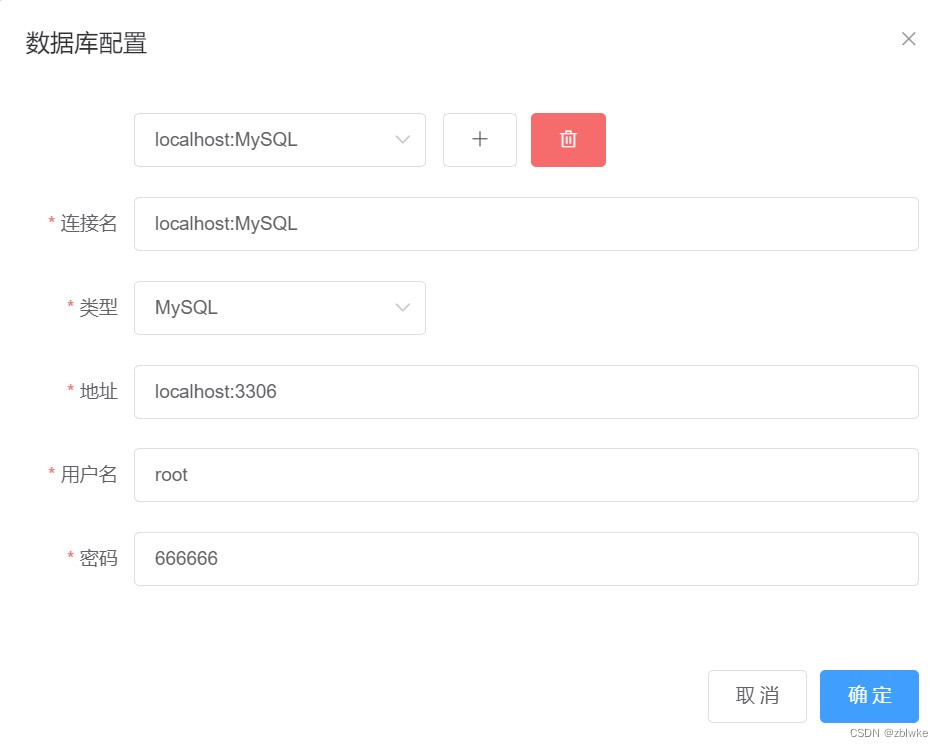Viewport: 943px width, 747px height.
Task: Click the 密码 666666 input field
Action: point(526,559)
